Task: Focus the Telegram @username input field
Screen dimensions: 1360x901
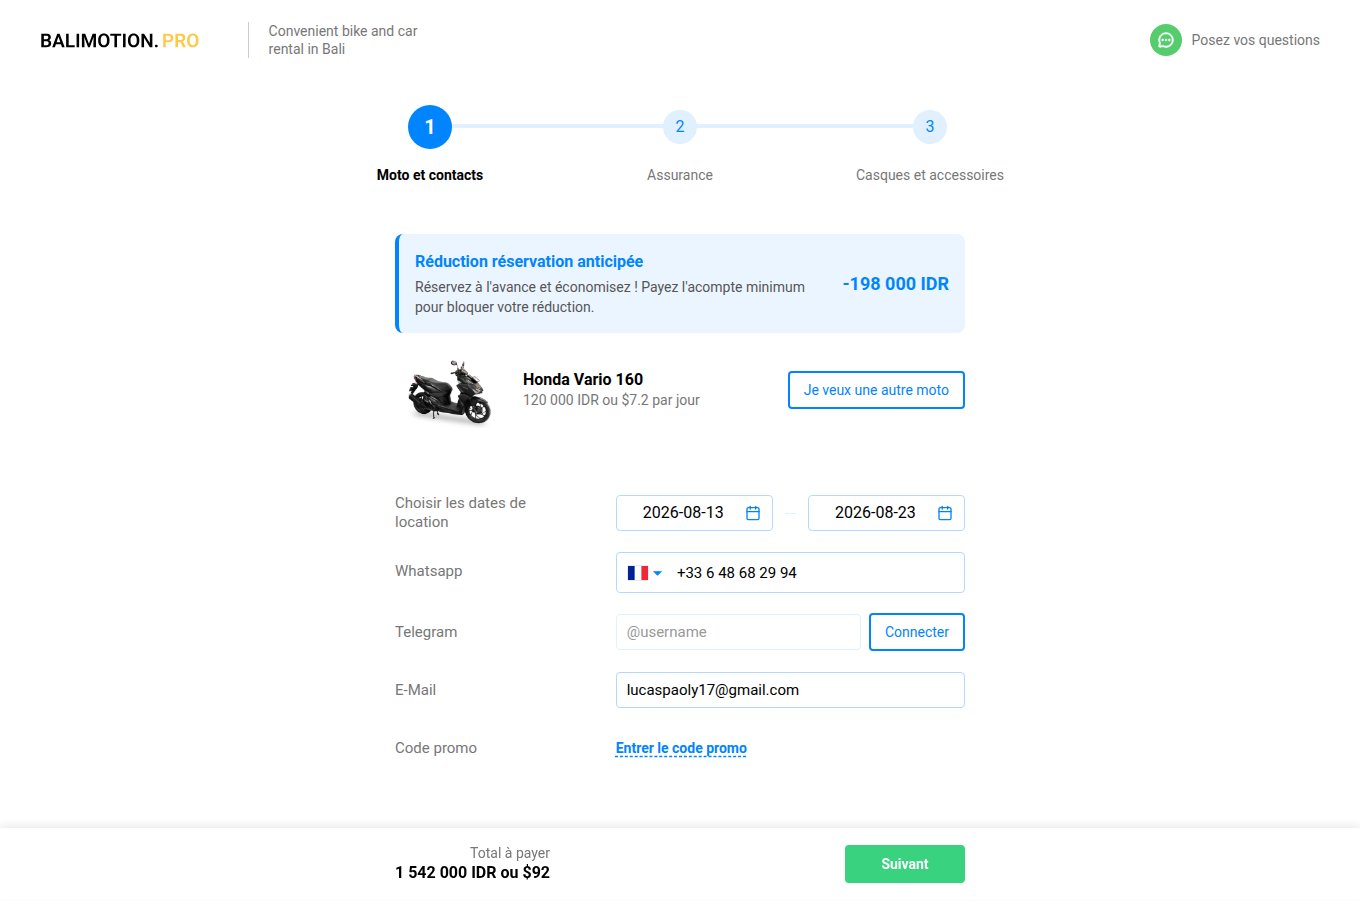Action: click(x=738, y=632)
